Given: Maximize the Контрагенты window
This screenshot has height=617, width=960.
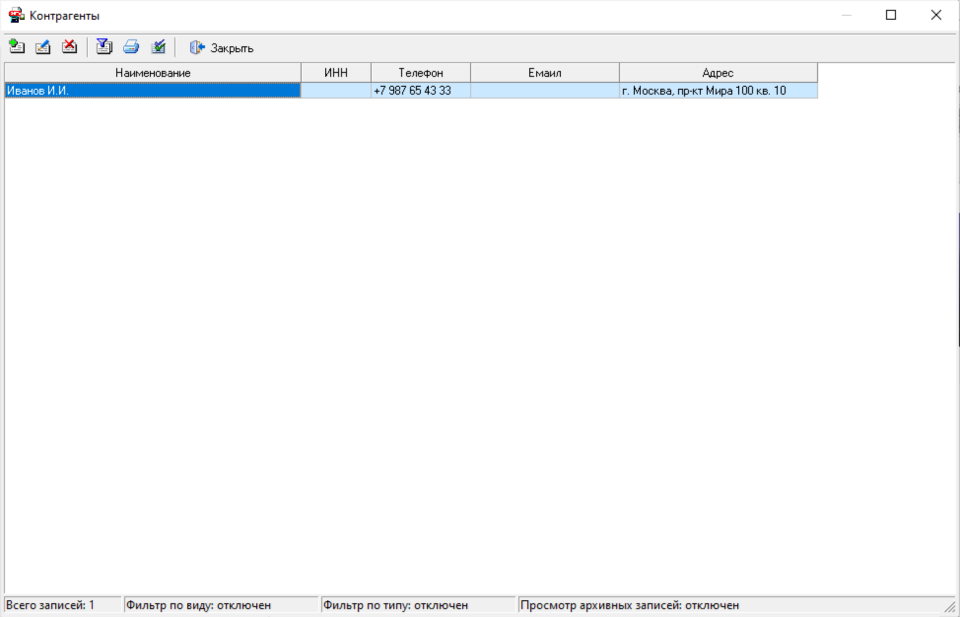Looking at the screenshot, I should click(x=891, y=15).
